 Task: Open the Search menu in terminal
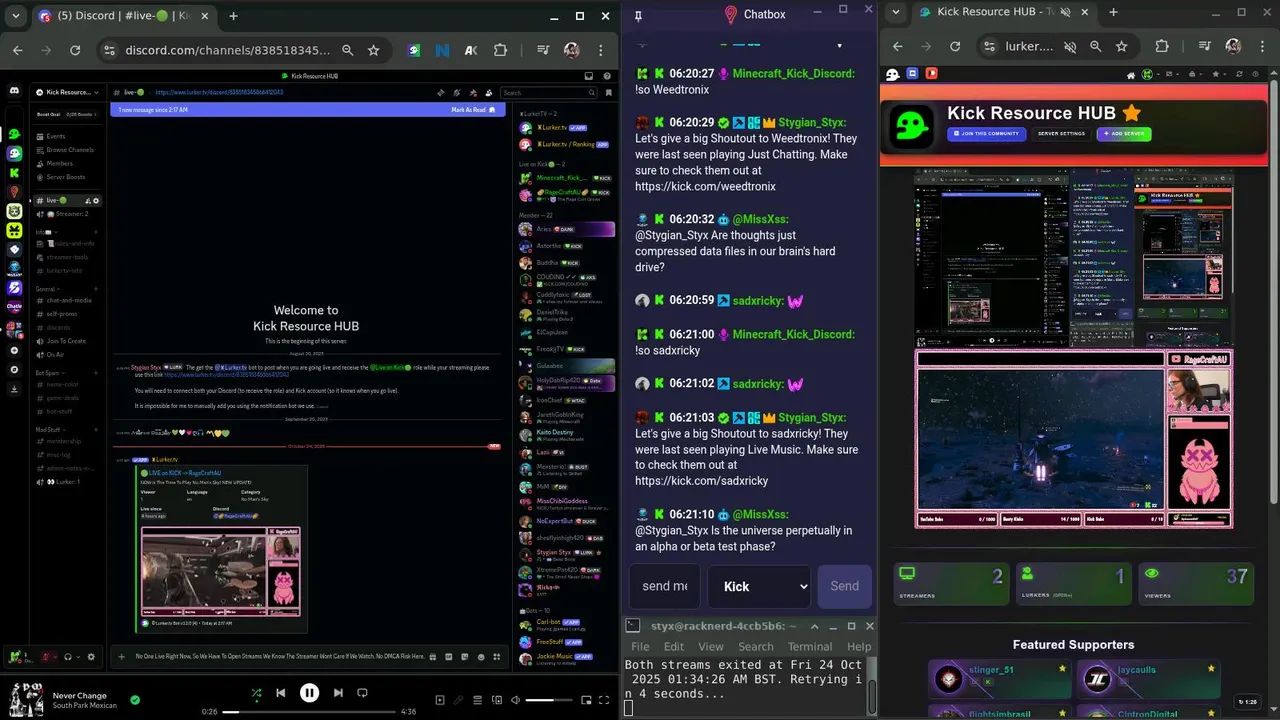(x=755, y=647)
